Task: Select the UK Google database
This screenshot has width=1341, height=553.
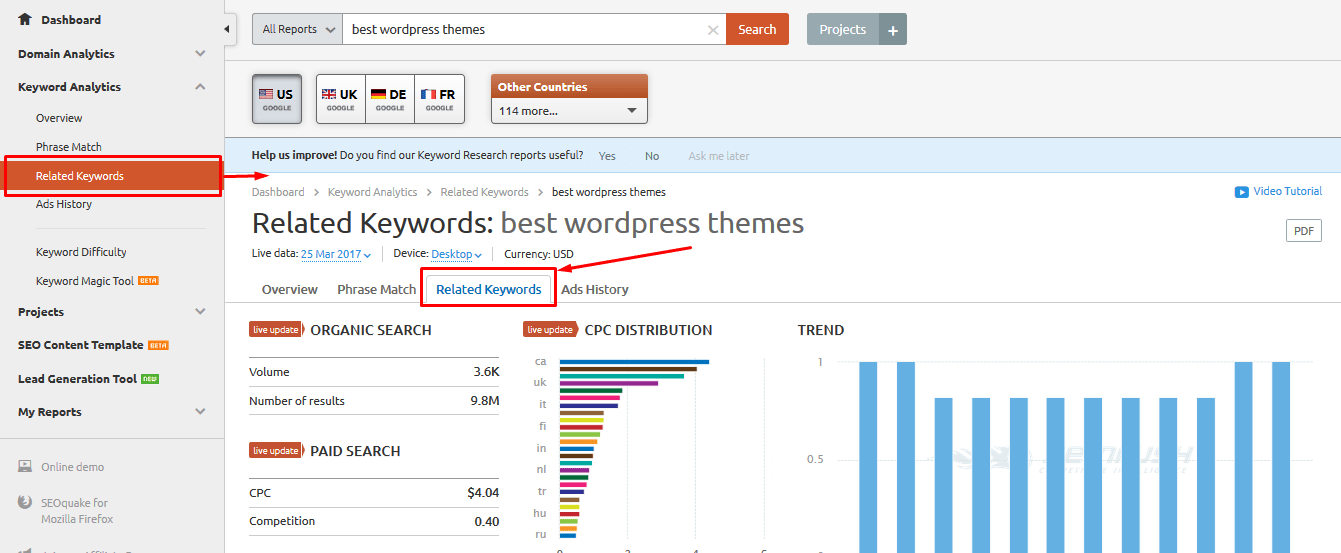Action: tap(340, 99)
